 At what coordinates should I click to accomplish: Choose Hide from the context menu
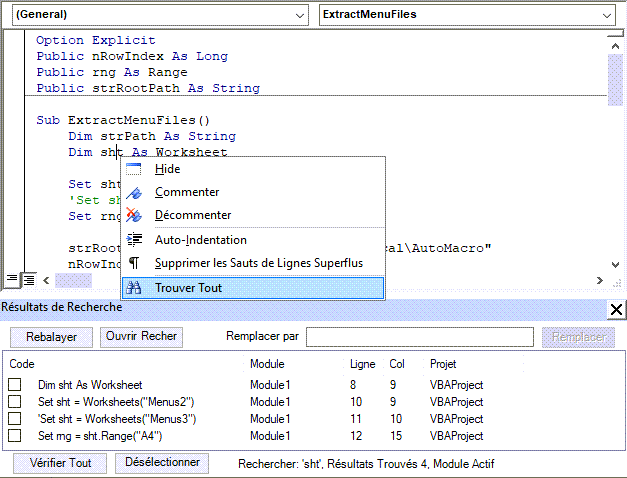tap(253, 169)
